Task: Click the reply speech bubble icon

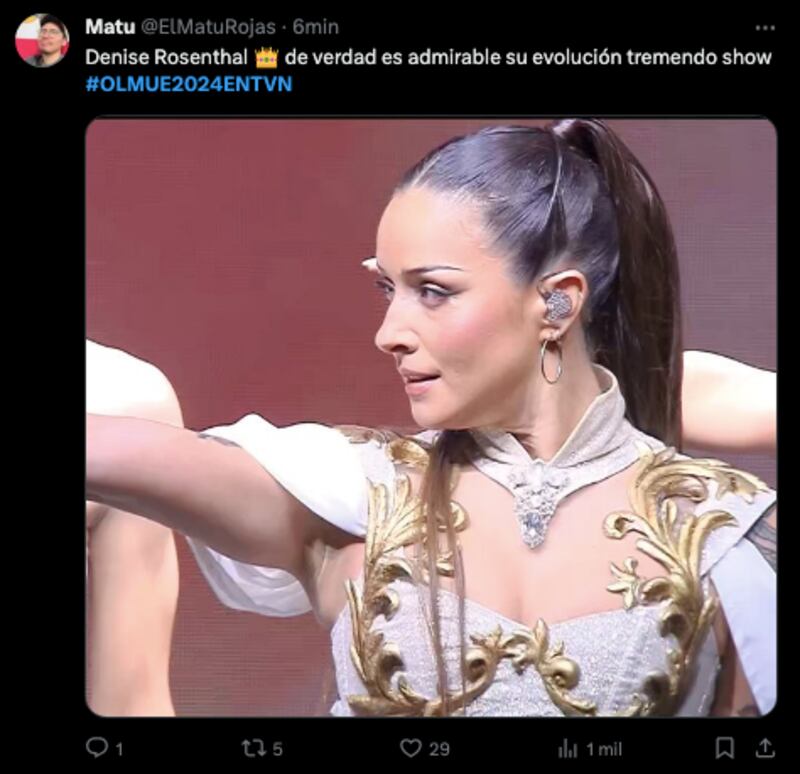Action: tap(96, 747)
